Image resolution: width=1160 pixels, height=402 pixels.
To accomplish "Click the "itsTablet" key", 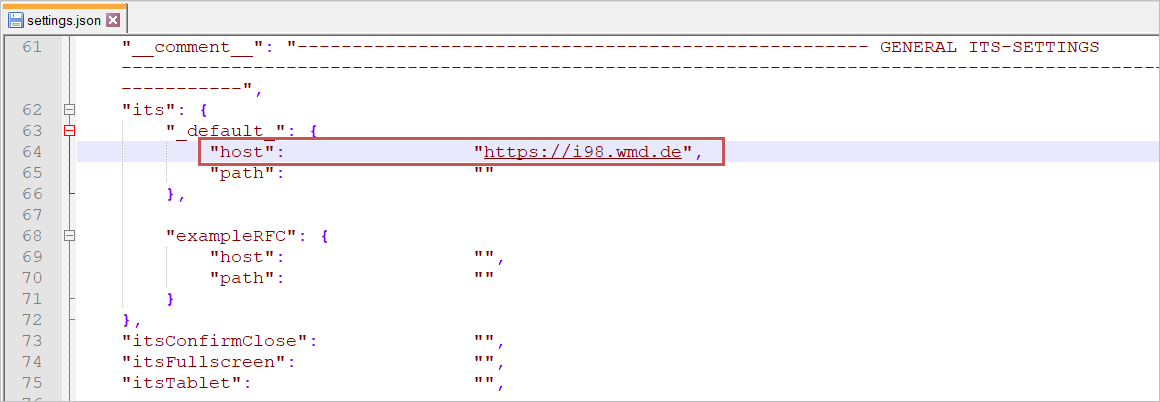I will 187,383.
